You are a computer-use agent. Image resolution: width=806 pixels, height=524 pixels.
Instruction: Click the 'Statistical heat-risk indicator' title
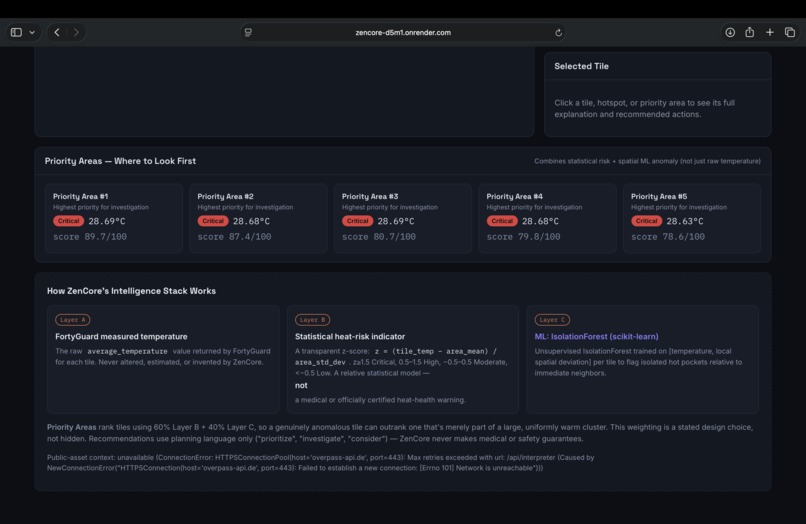[350, 336]
